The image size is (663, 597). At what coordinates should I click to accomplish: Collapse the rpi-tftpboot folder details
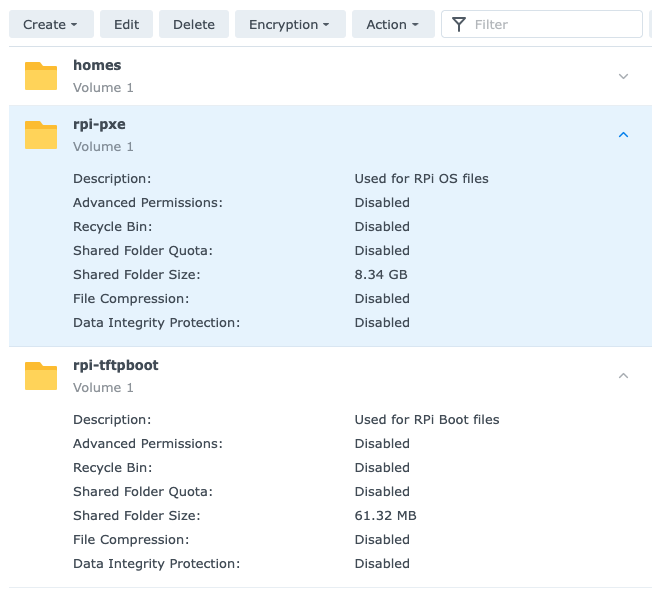(623, 376)
